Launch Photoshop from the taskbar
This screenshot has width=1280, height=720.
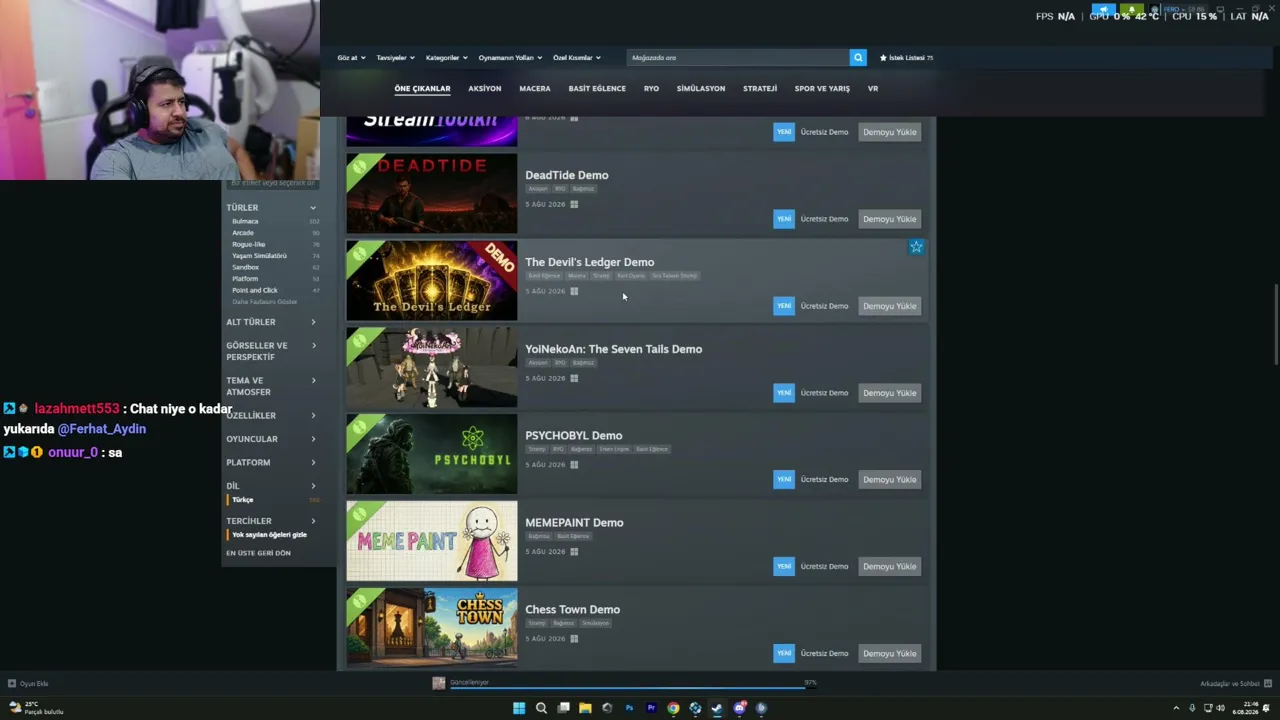629,708
